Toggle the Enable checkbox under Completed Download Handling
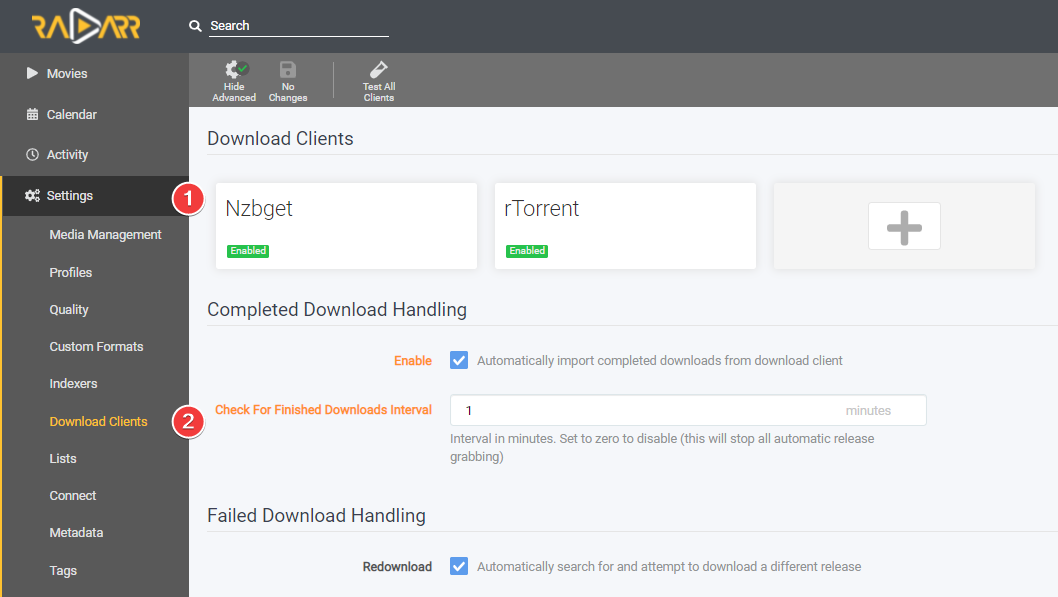1058x597 pixels. 458,360
